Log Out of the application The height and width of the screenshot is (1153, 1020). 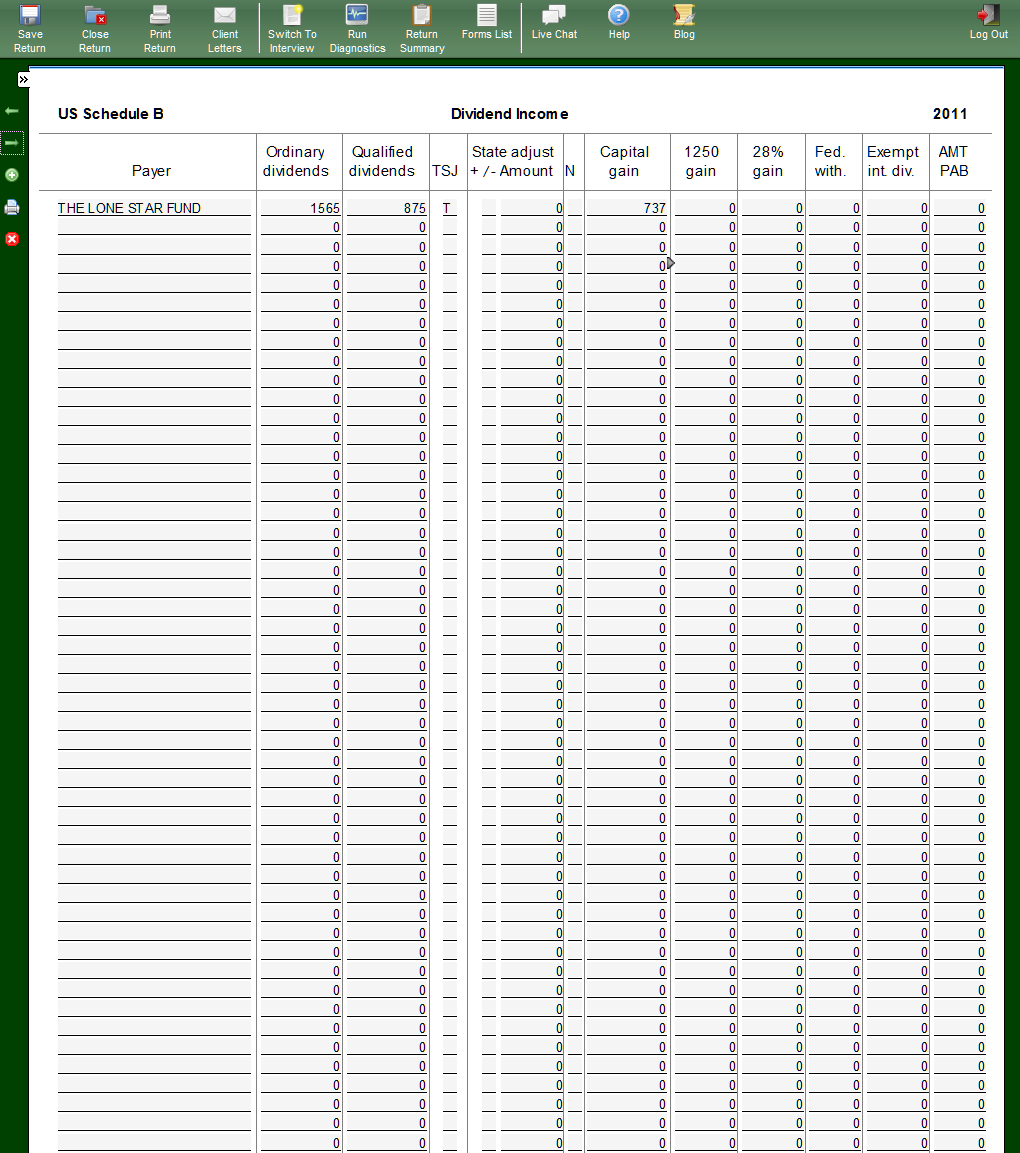pos(988,22)
